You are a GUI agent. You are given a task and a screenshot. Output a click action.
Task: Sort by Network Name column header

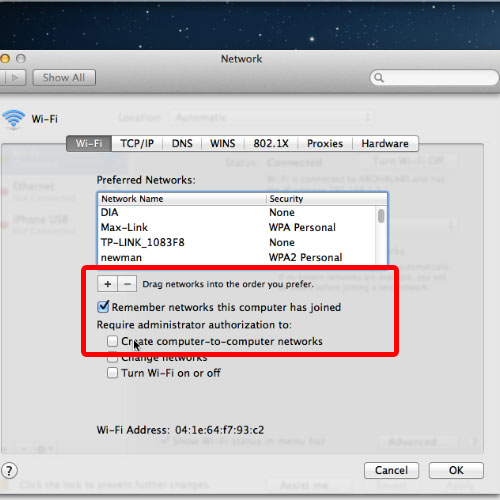coord(182,199)
